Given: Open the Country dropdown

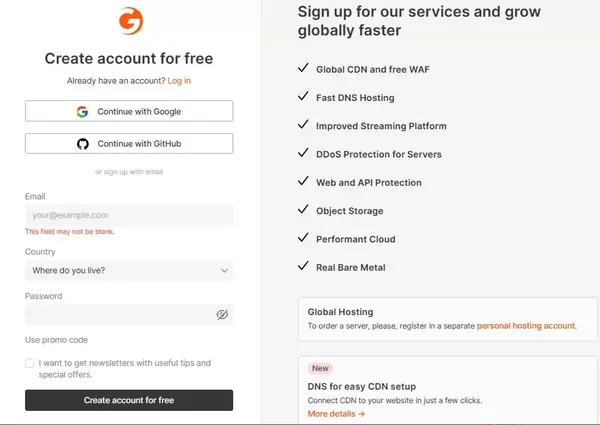Looking at the screenshot, I should point(128,270).
